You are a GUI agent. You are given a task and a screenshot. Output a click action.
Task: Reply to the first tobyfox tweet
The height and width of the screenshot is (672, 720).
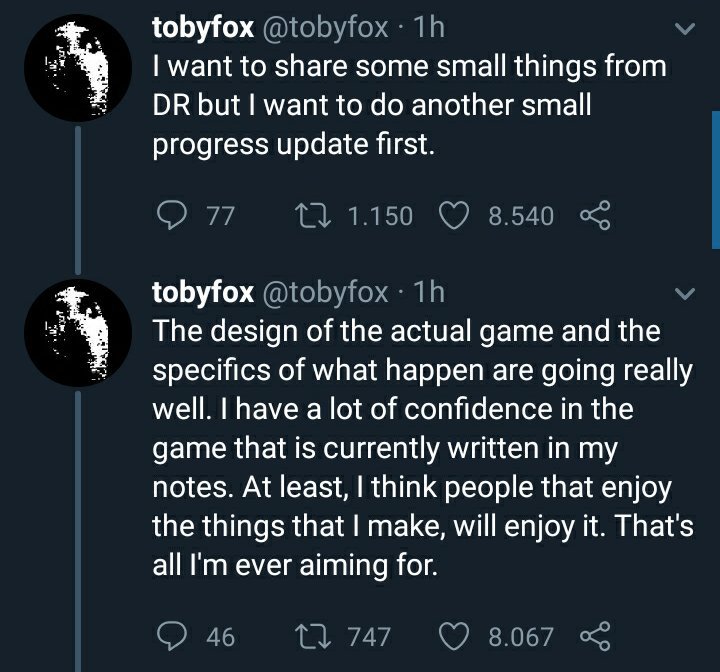(x=172, y=215)
